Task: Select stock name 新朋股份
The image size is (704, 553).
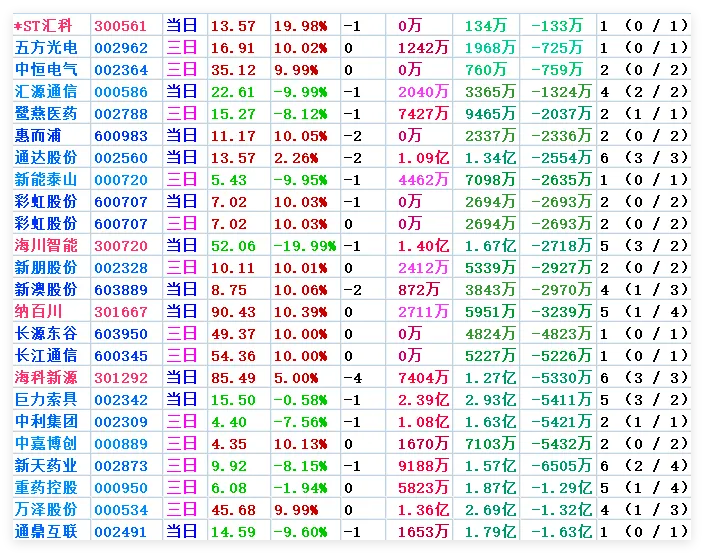Action: pos(46,268)
